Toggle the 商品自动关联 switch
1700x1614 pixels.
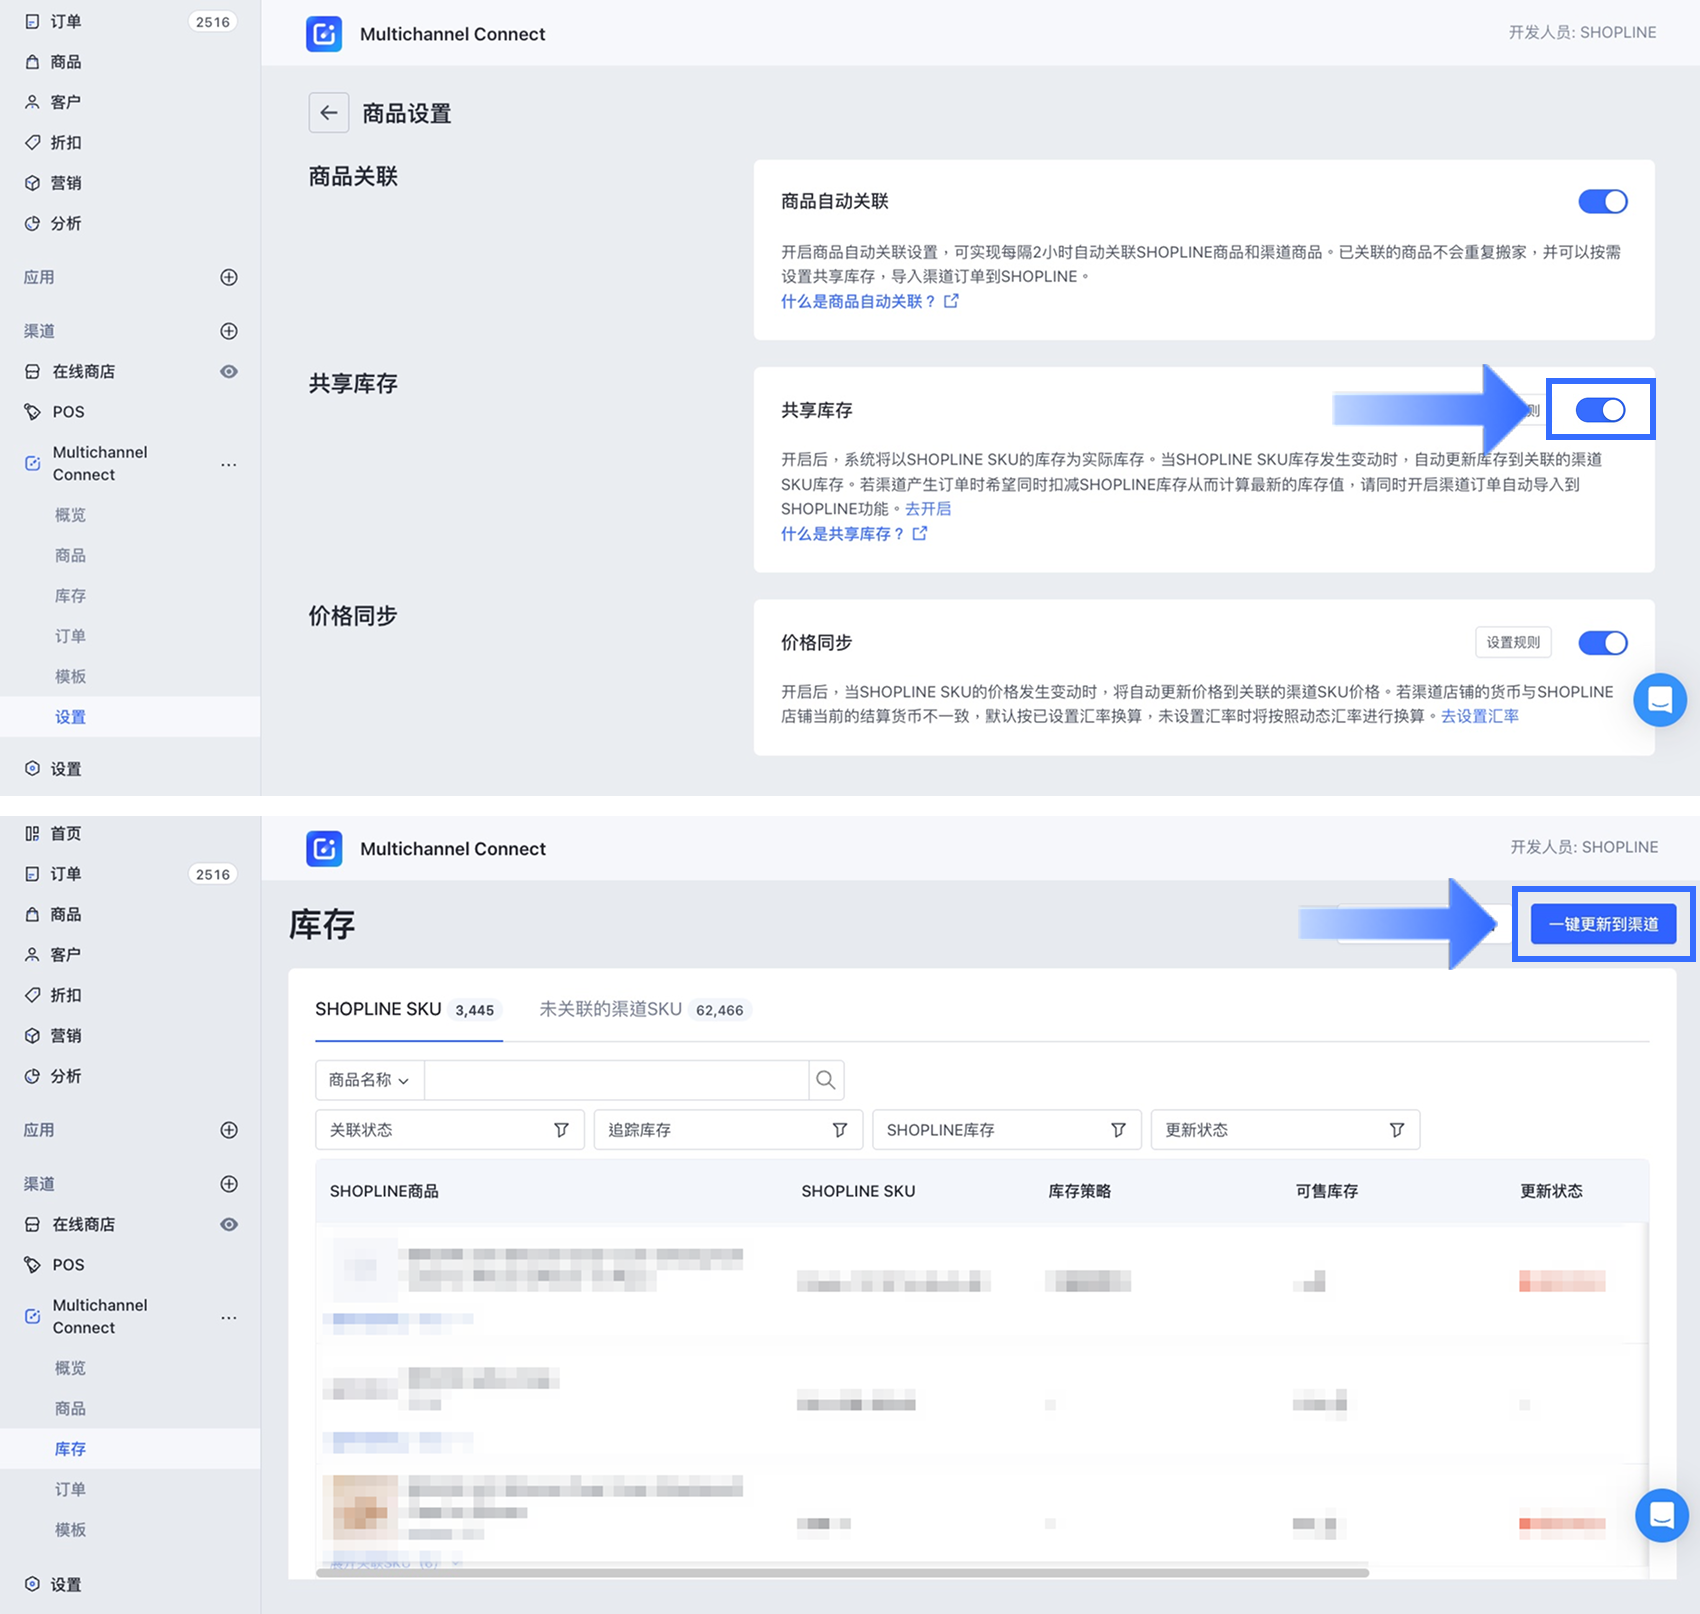pyautogui.click(x=1603, y=202)
